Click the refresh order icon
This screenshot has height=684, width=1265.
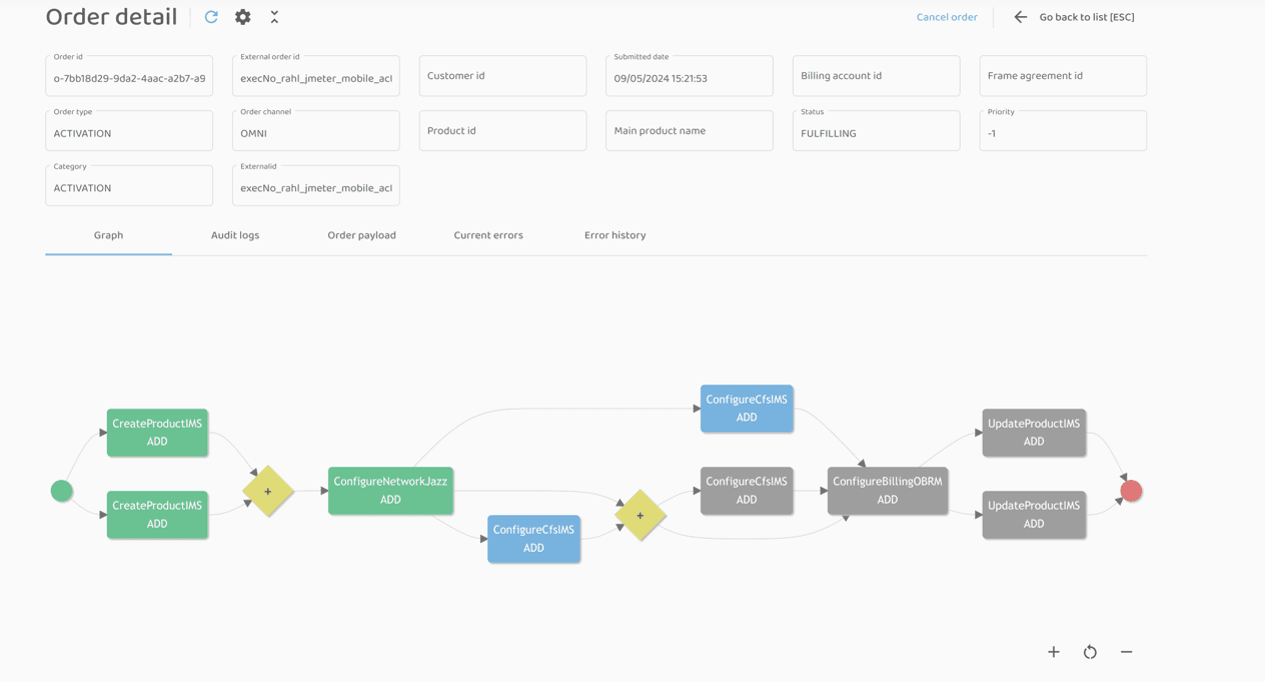click(x=211, y=17)
